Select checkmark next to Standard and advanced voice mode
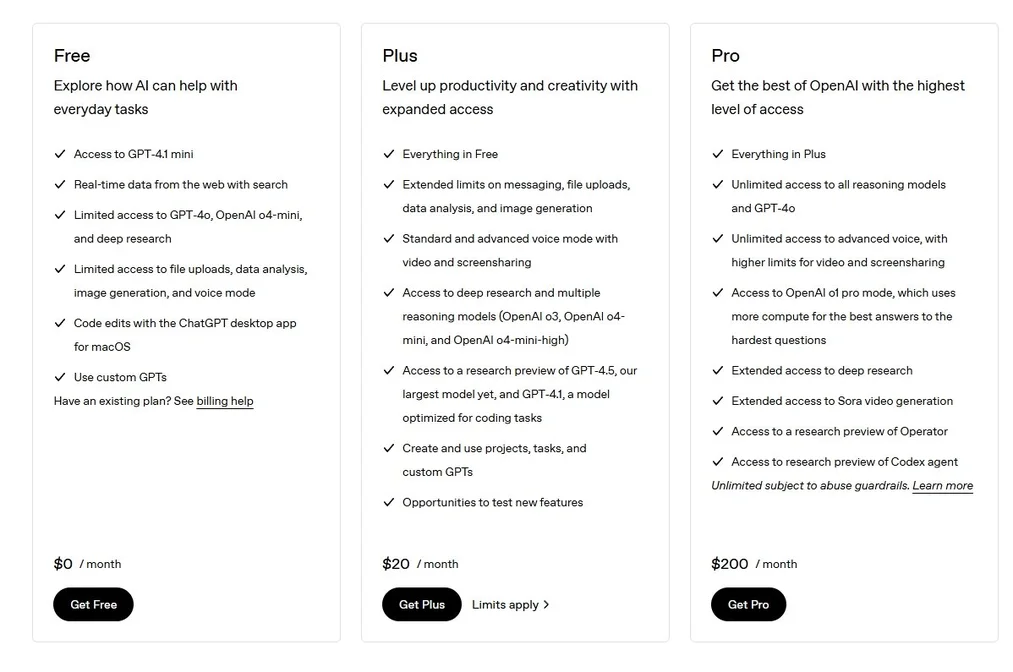The width and height of the screenshot is (1013, 672). [389, 238]
